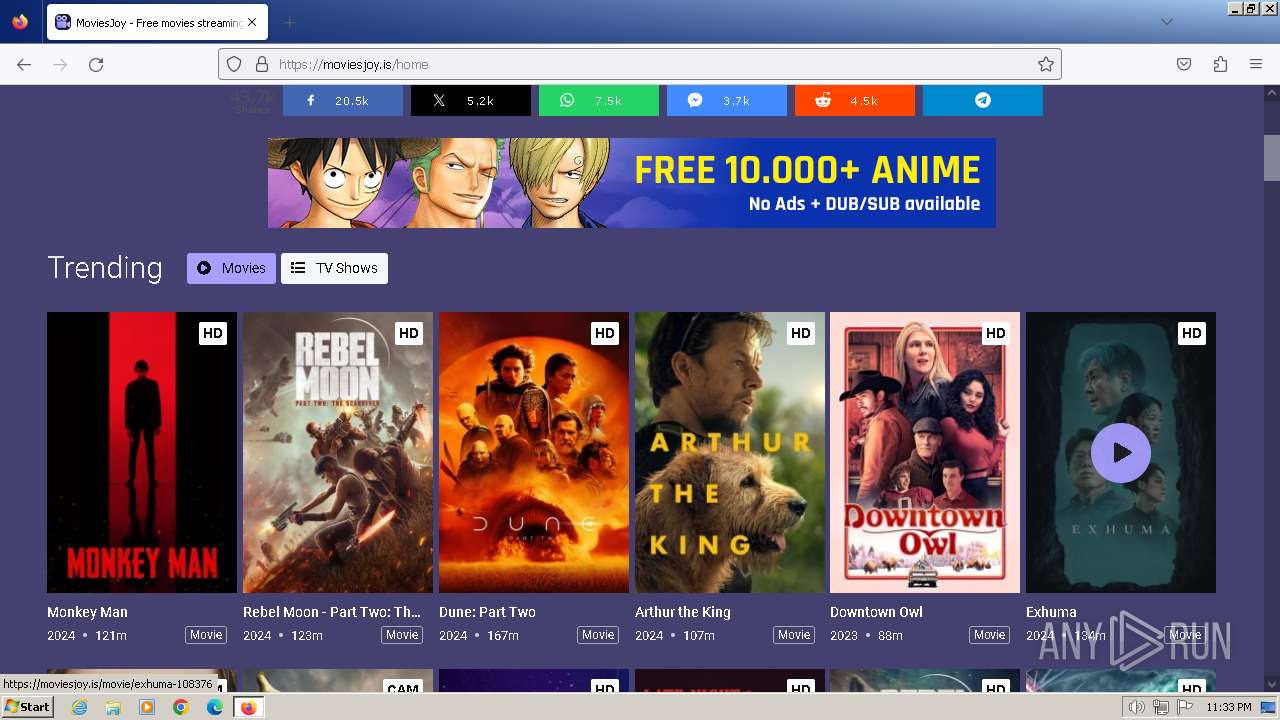Close the MoviesJoy tab

pyautogui.click(x=251, y=22)
